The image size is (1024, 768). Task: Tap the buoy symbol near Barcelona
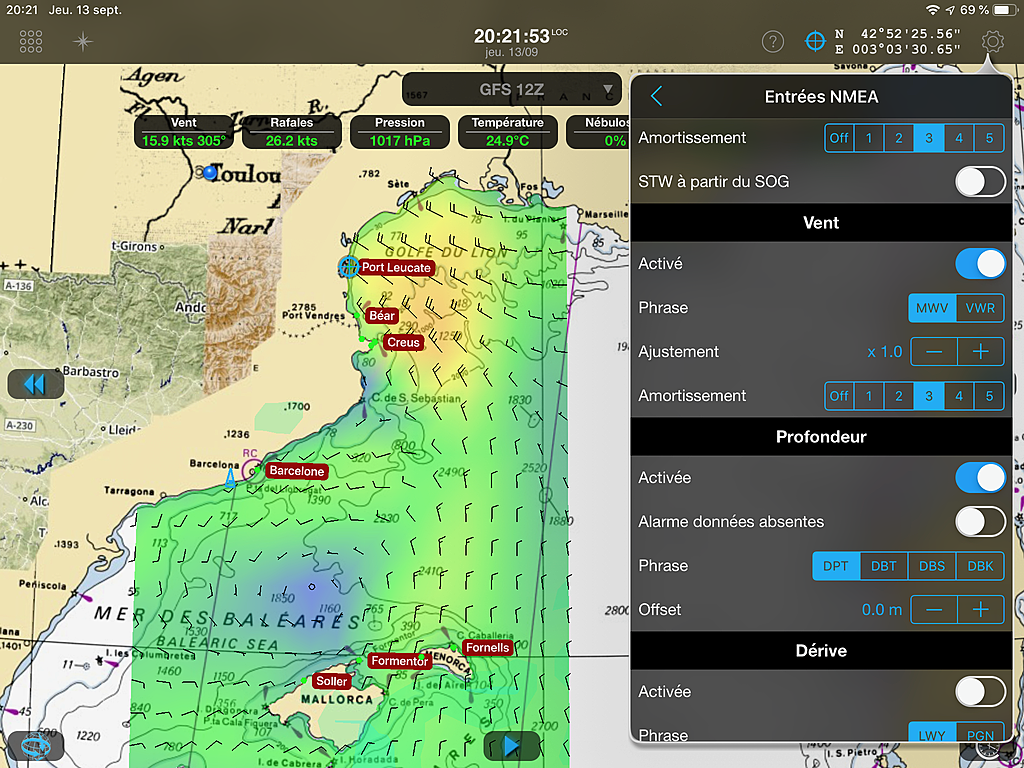coord(230,478)
